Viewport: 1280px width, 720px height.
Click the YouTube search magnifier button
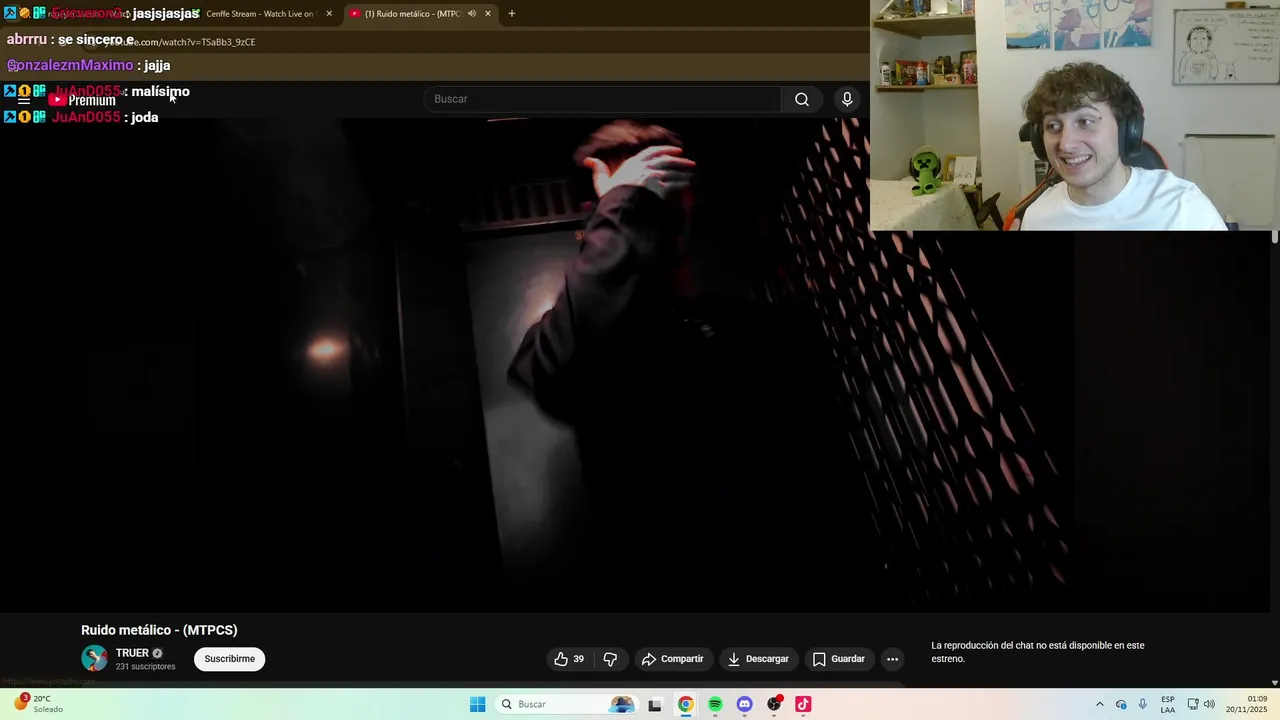click(x=802, y=99)
